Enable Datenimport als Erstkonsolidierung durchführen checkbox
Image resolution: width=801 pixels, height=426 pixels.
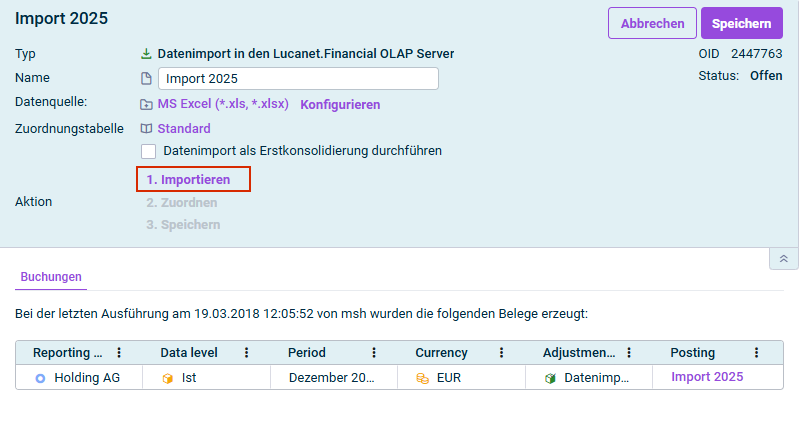149,151
